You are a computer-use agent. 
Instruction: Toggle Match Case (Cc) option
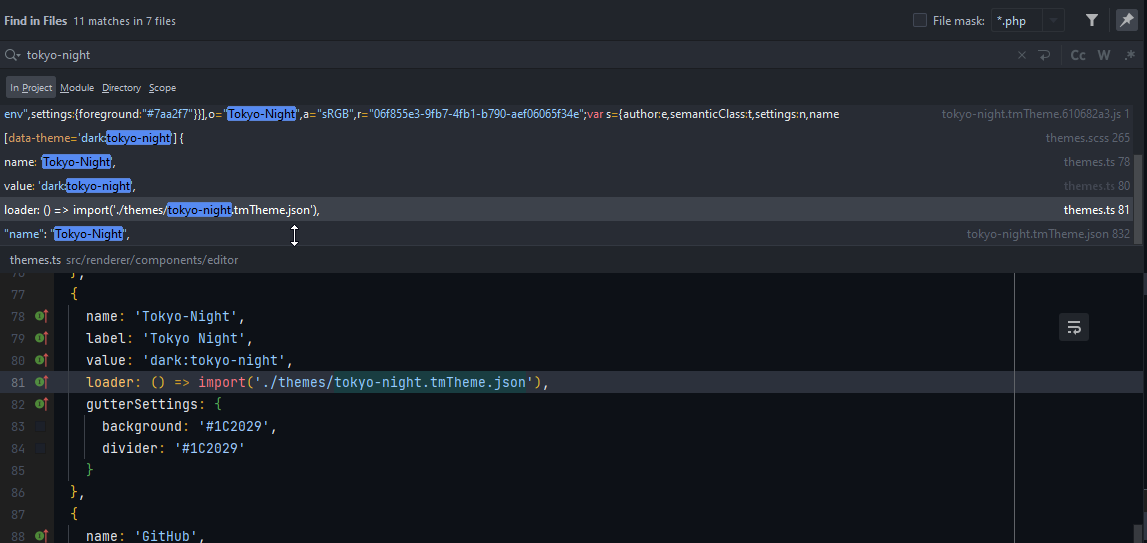1078,55
